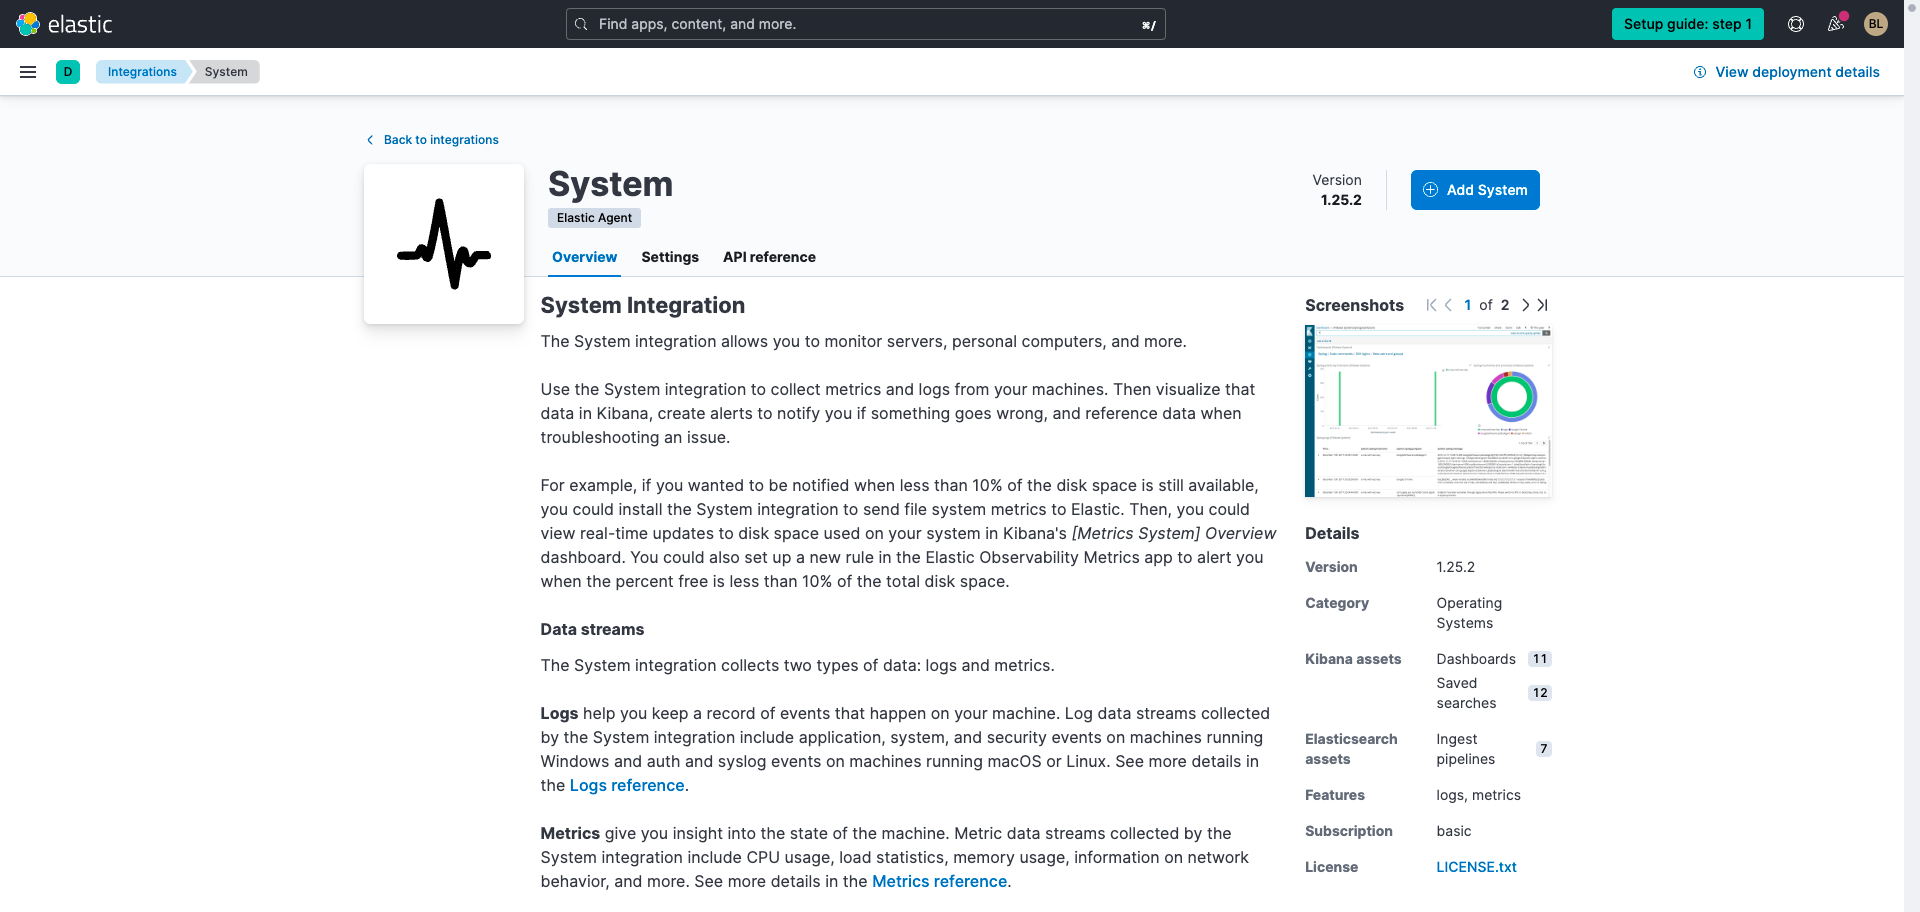Open the BL user avatar menu
Image resolution: width=1920 pixels, height=912 pixels.
pyautogui.click(x=1876, y=24)
